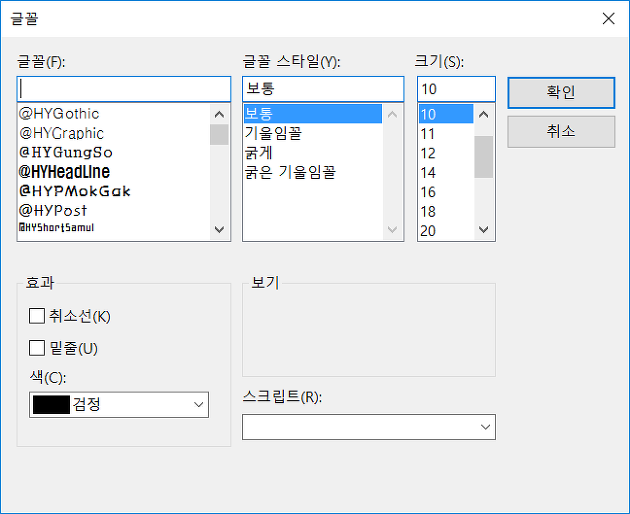Select font size 18
This screenshot has width=630, height=514.
[x=446, y=211]
